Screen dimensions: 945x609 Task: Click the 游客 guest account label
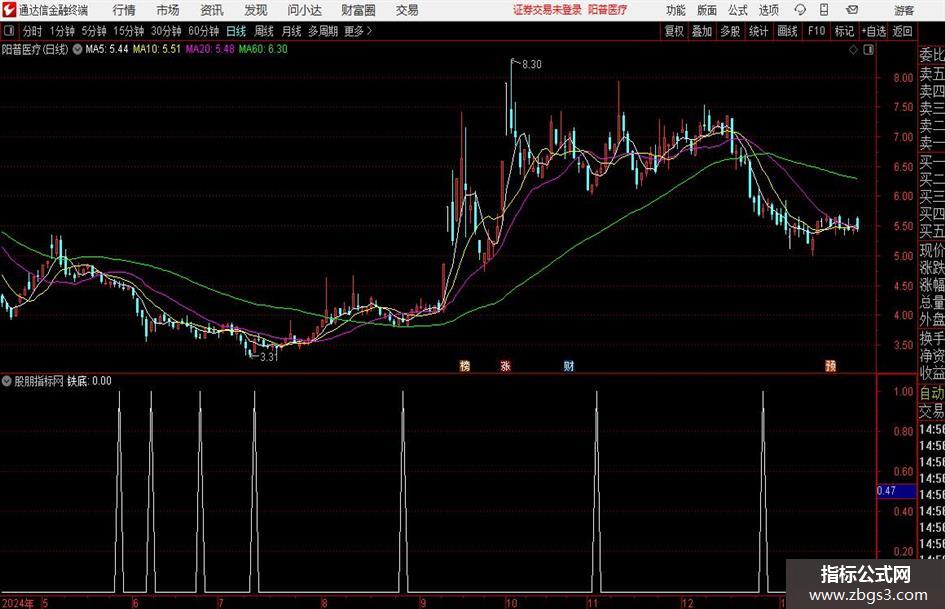point(903,10)
